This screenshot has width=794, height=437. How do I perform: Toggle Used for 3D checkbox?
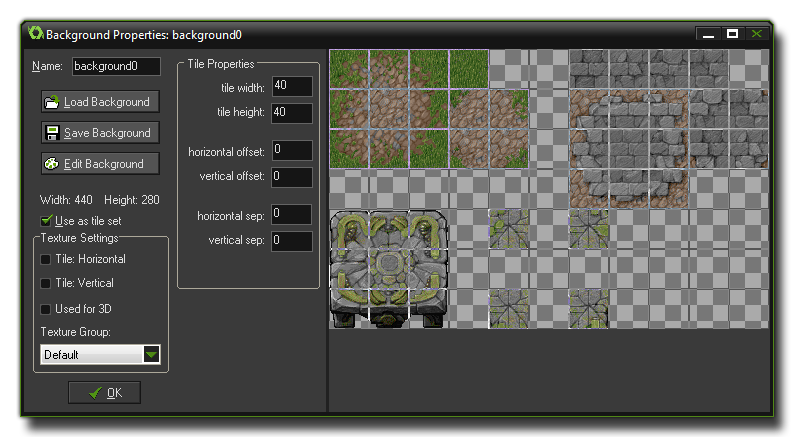pos(46,309)
